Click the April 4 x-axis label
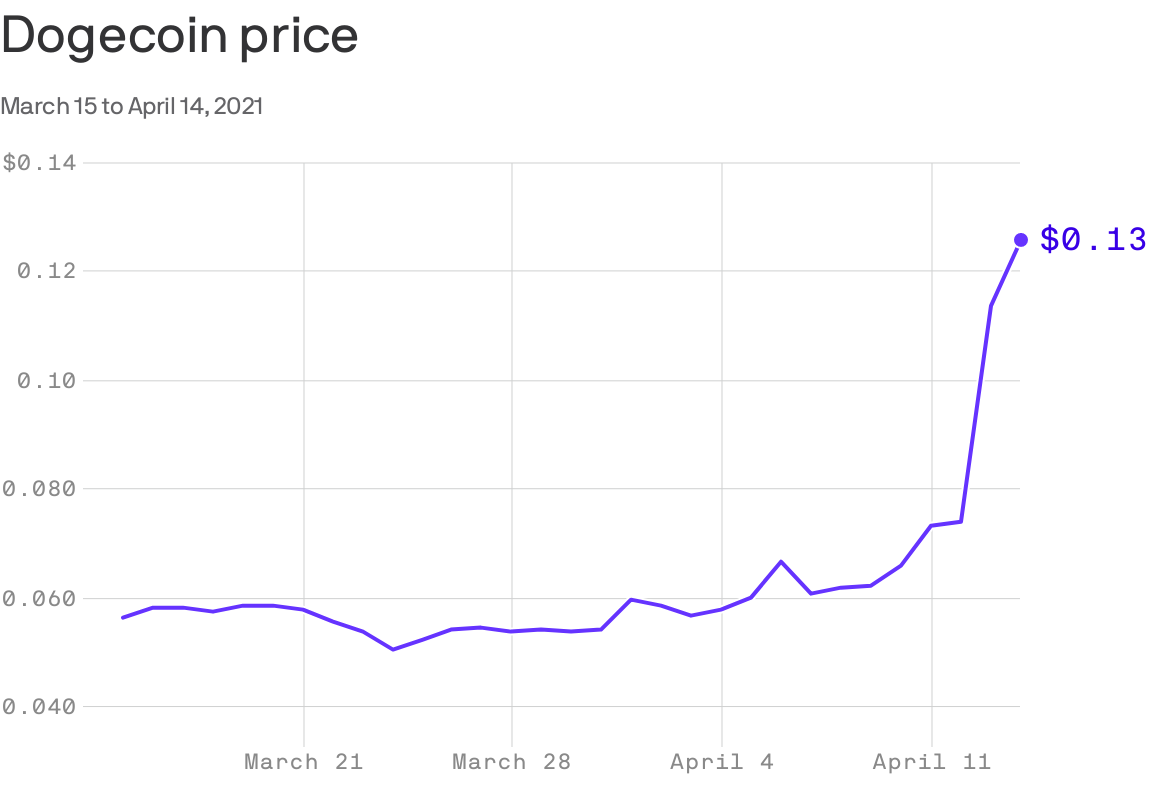 pyautogui.click(x=721, y=762)
